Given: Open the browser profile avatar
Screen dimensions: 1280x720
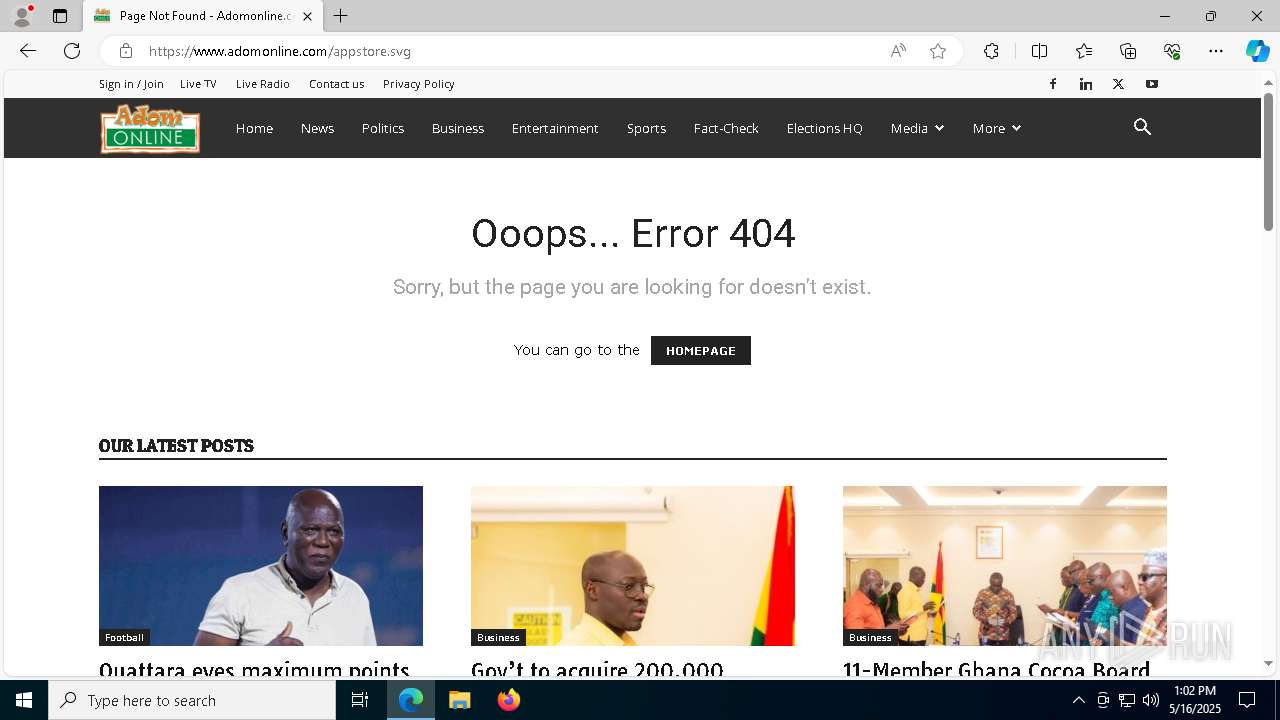Looking at the screenshot, I should (x=22, y=16).
